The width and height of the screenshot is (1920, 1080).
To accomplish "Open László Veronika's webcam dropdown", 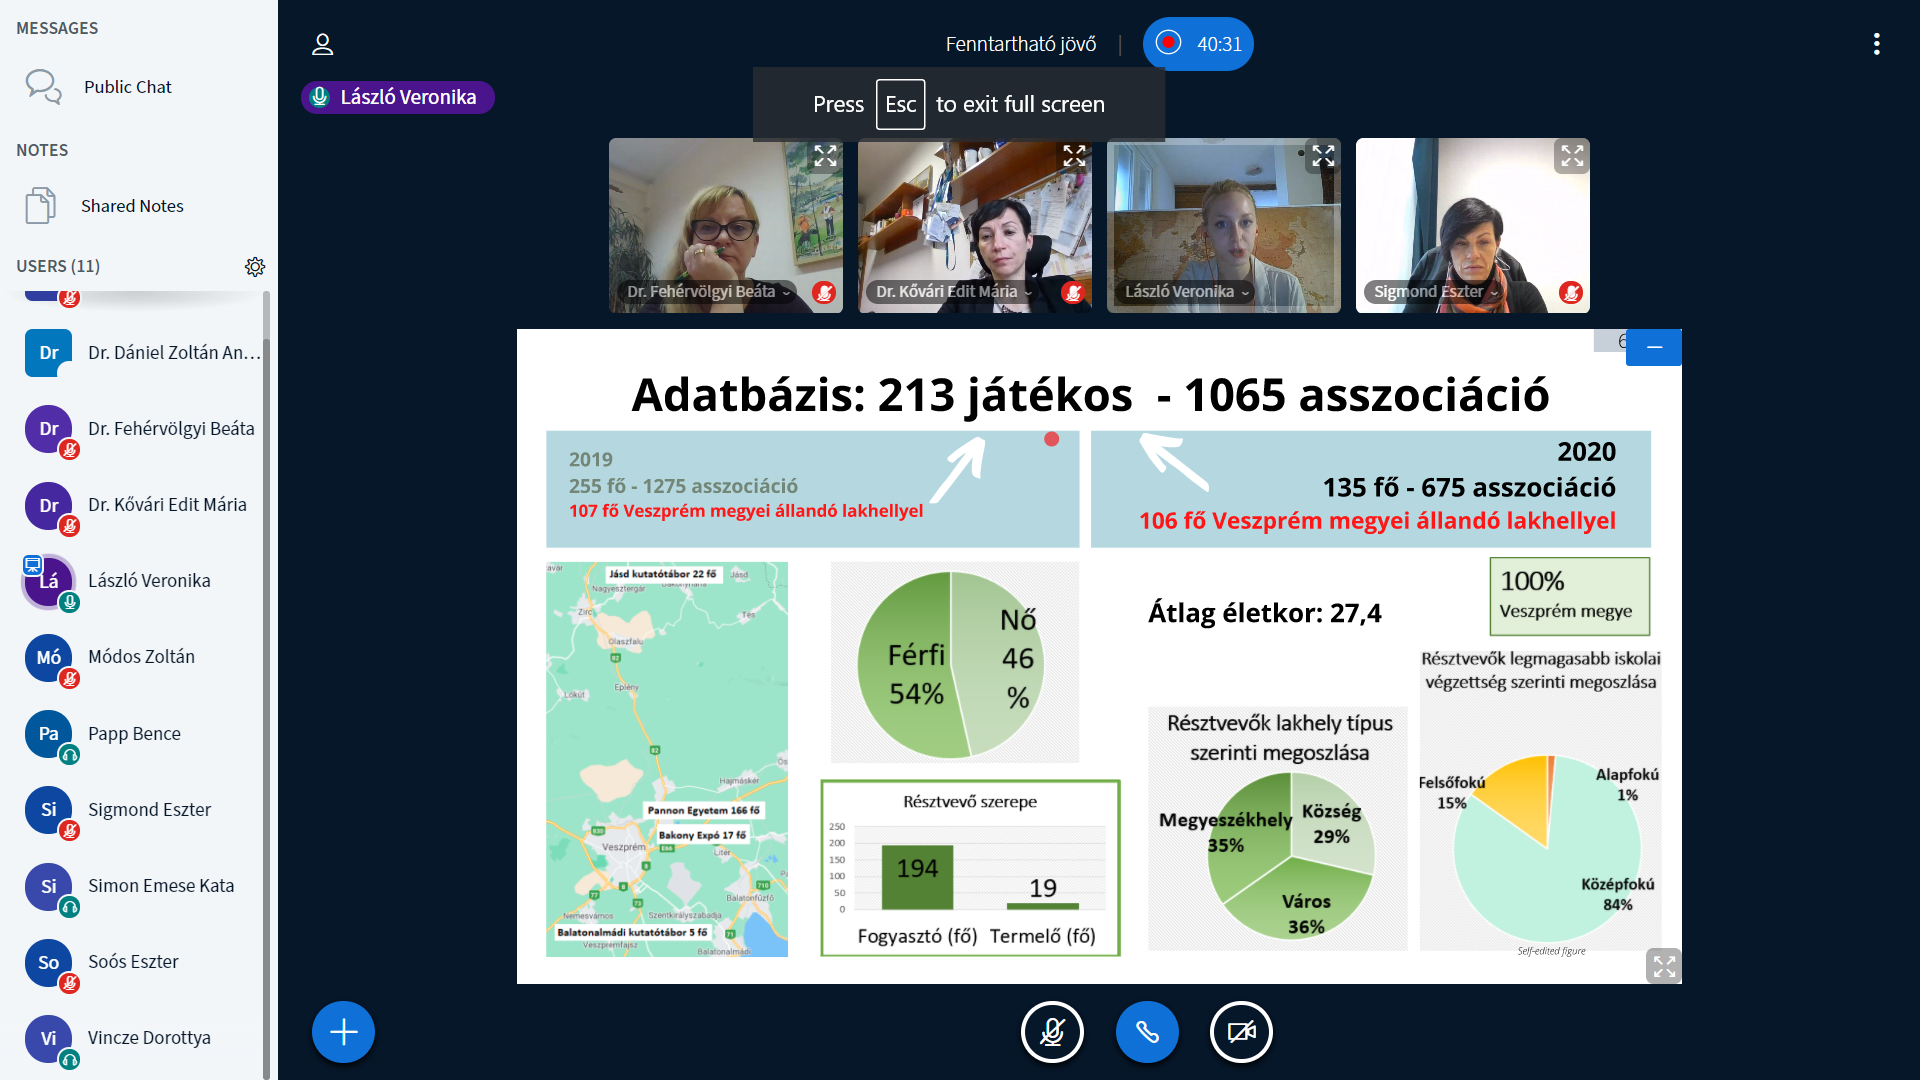I will point(1186,292).
